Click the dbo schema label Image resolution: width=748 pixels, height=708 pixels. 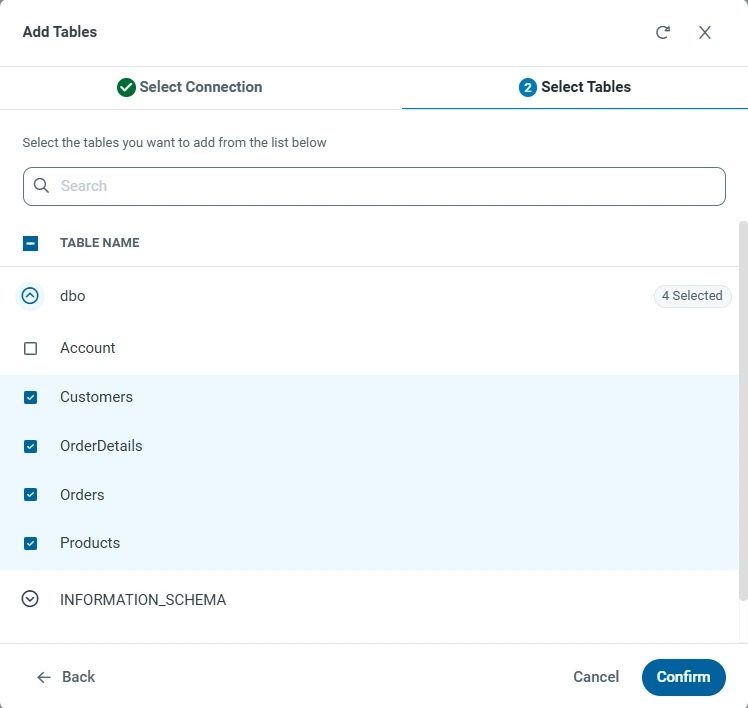(73, 296)
